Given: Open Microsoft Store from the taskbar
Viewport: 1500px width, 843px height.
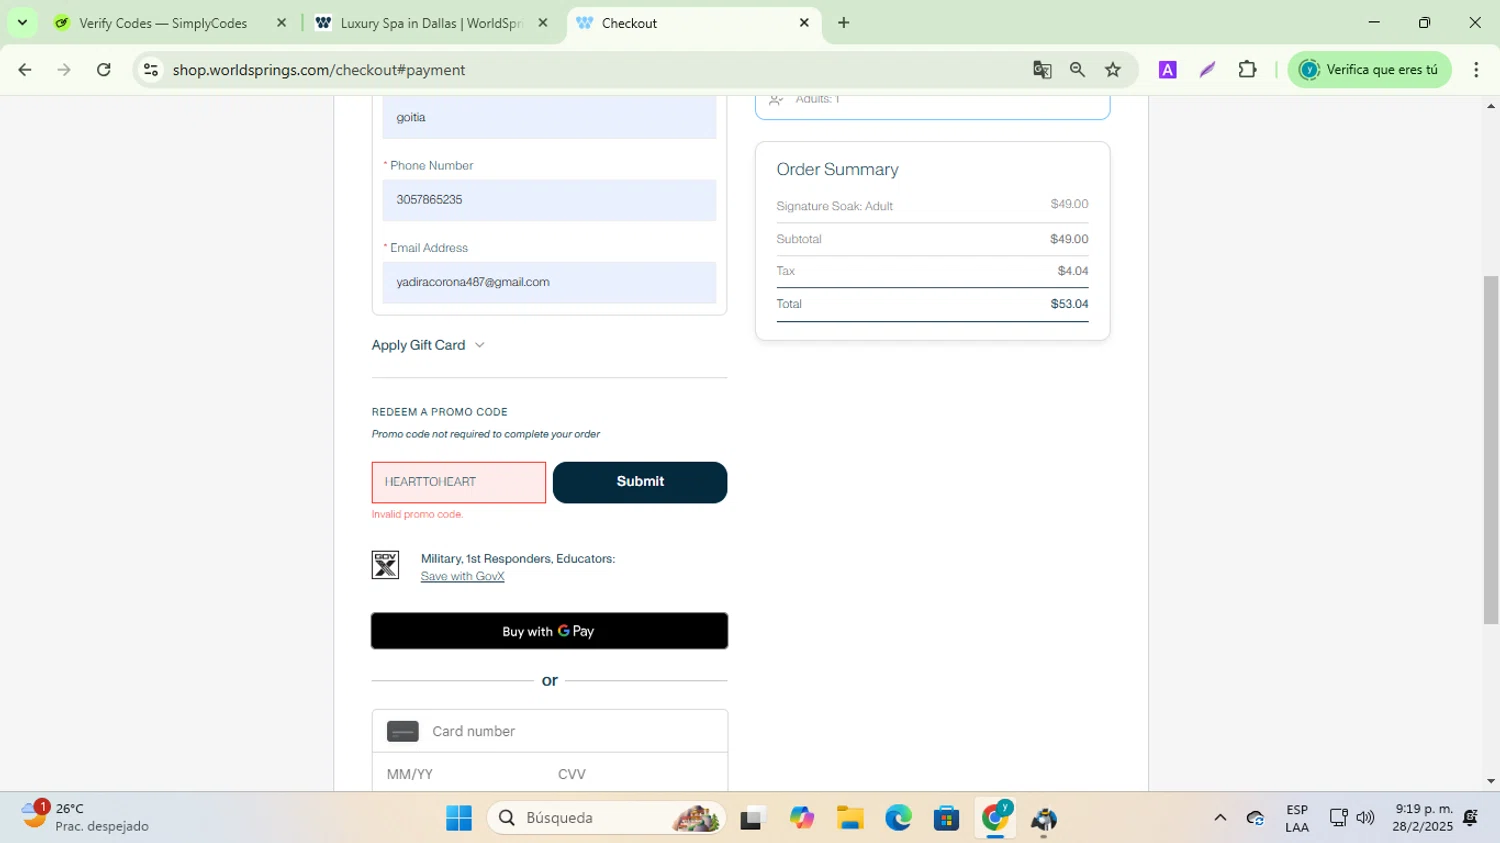Looking at the screenshot, I should [947, 818].
